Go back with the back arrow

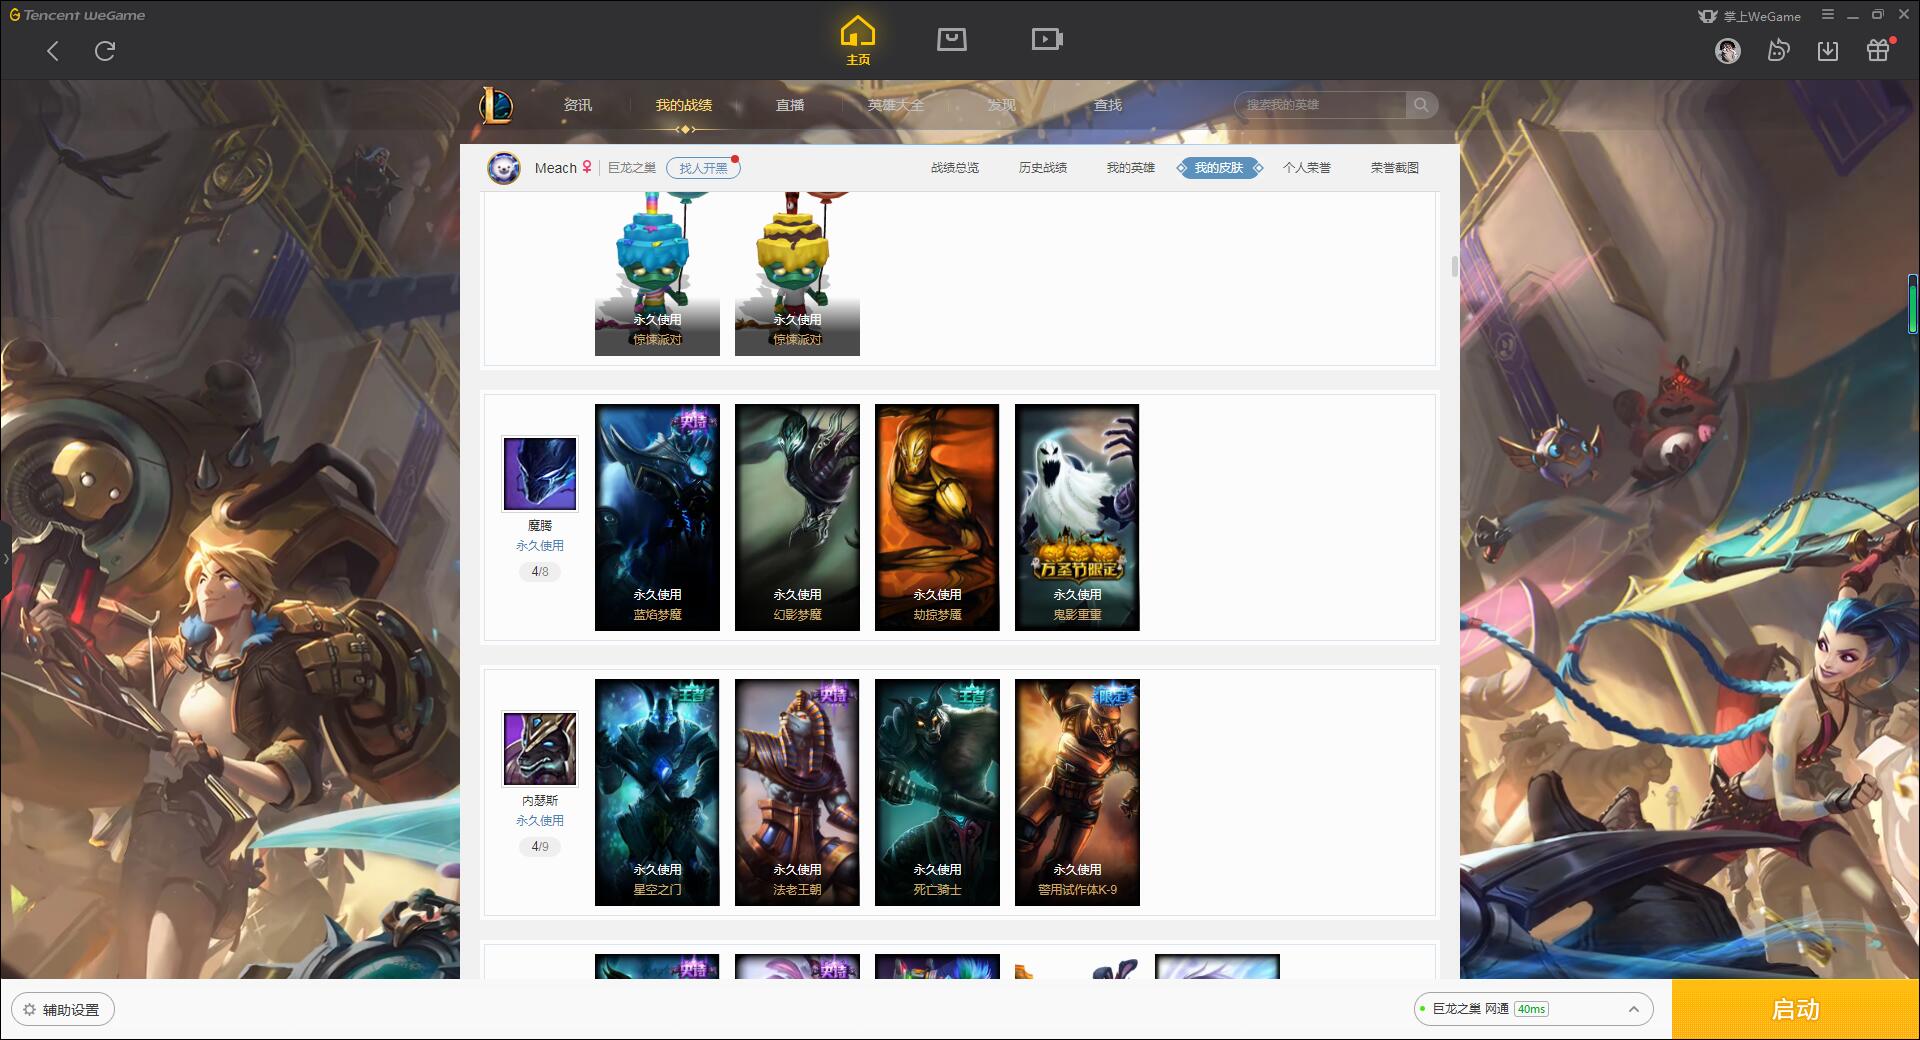(53, 51)
